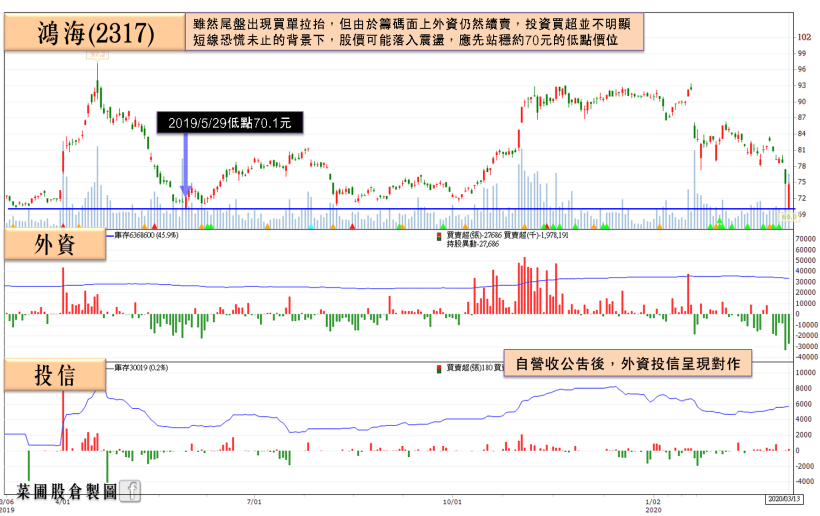Screen dimensions: 820x516
Task: Click the -2000 value on the 投信 axis
Action: pyautogui.click(x=804, y=466)
